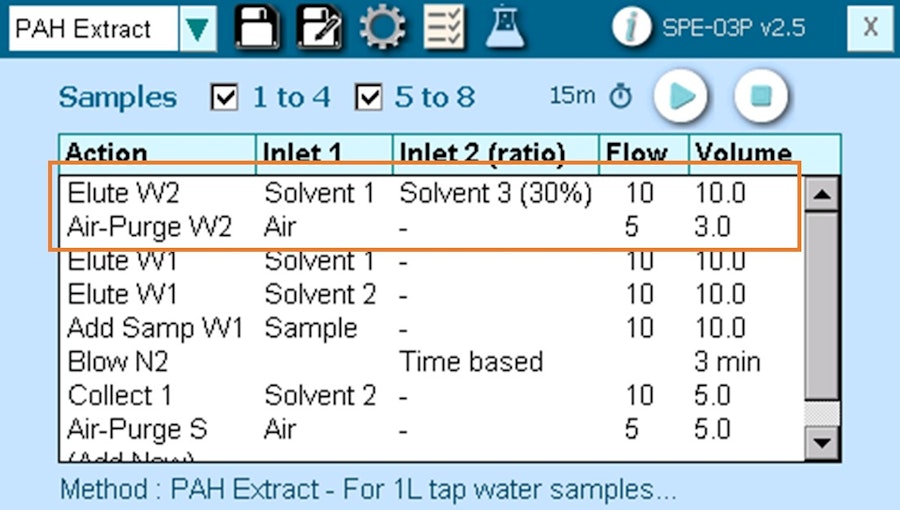Click the PAH Extract method name field
Screen dimensions: 900x510
[94, 29]
